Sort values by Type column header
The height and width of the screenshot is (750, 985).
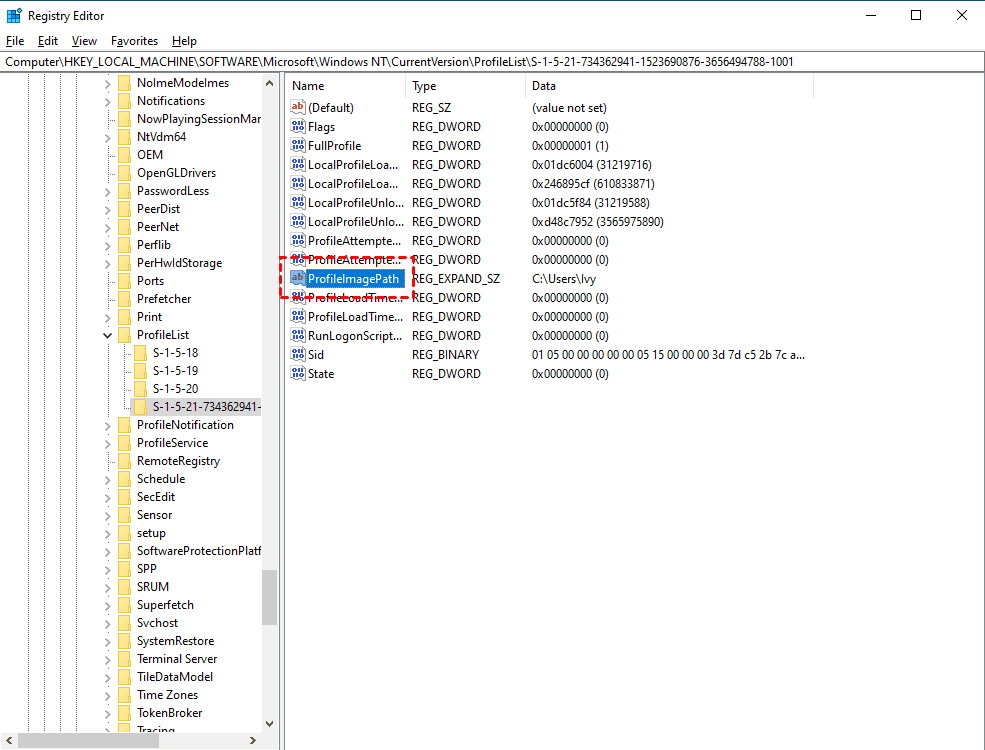(465, 86)
